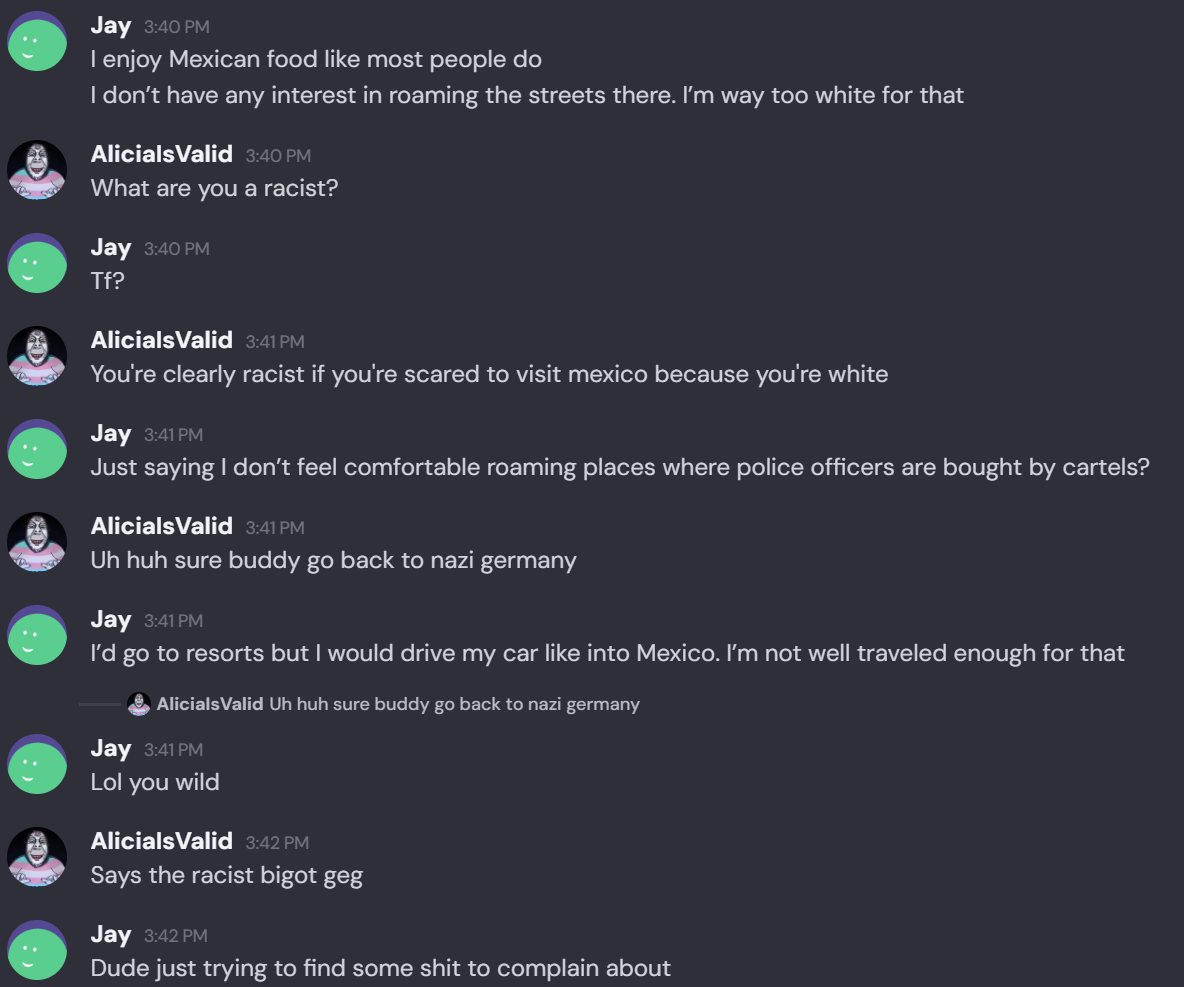Open AliciaIsValid's avatar beside "Says the racist bigot geg"
The width and height of the screenshot is (1184, 987).
37,857
